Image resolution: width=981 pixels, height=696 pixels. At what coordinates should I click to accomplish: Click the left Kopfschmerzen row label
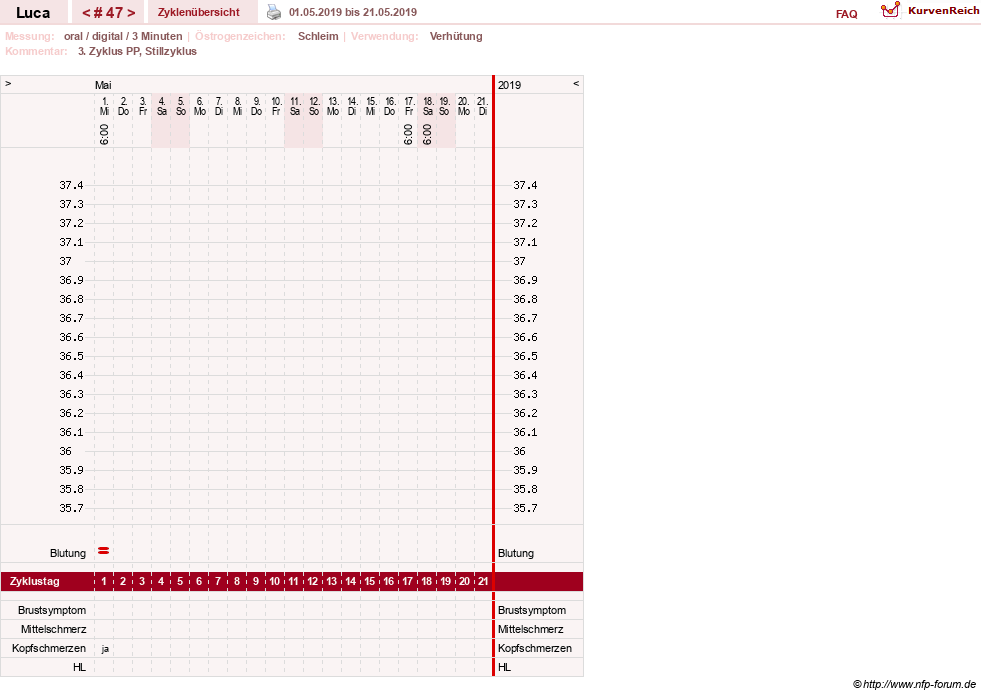coord(49,648)
